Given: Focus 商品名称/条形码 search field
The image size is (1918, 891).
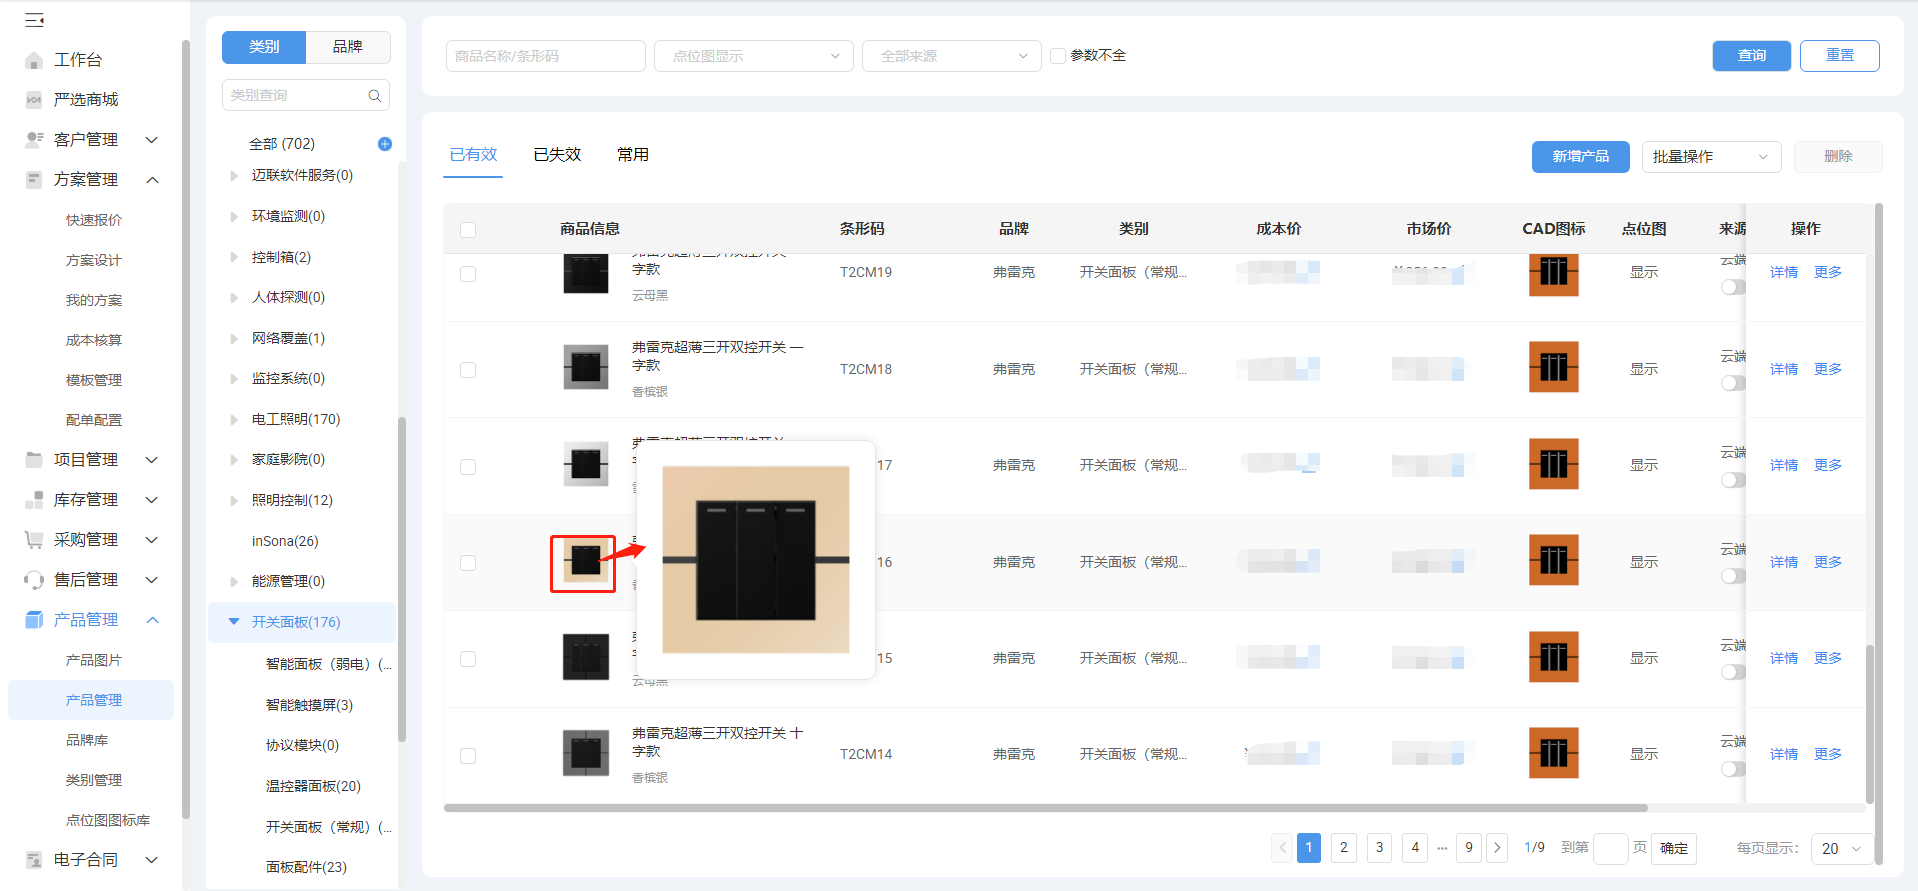Looking at the screenshot, I should [546, 56].
